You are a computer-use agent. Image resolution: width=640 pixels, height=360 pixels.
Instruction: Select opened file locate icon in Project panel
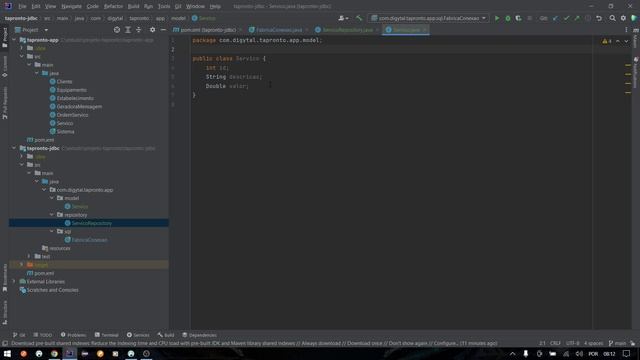coord(117,30)
